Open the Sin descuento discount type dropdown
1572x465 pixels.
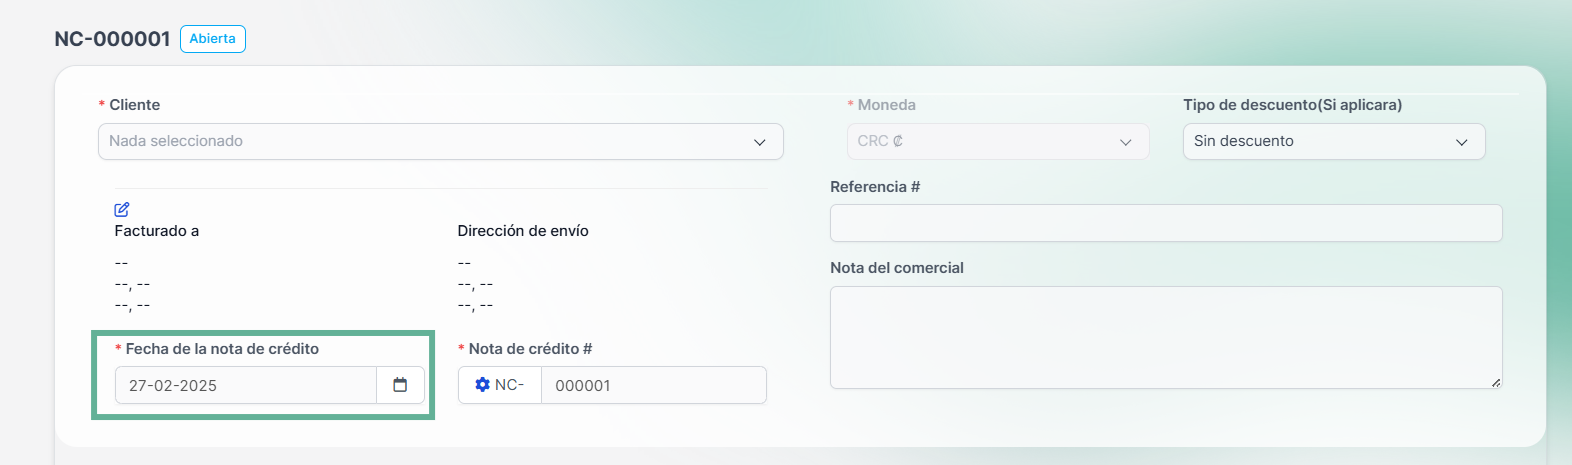pos(1334,141)
